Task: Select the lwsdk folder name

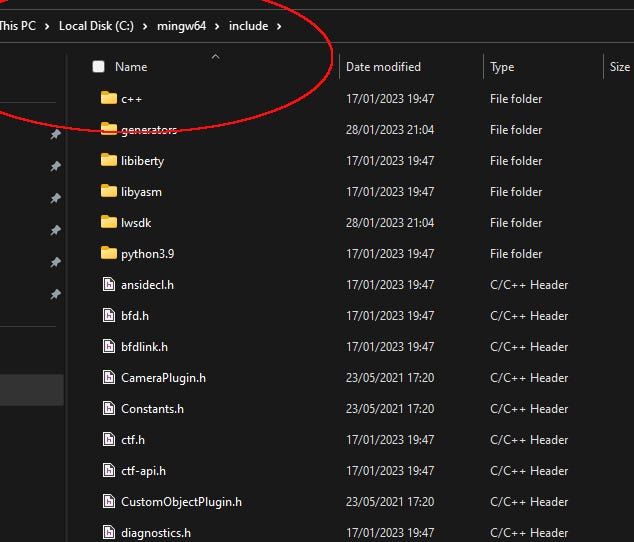Action: [136, 222]
